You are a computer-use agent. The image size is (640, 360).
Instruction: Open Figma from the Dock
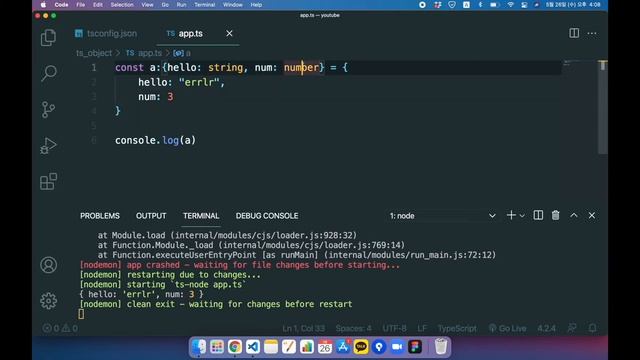(x=415, y=347)
